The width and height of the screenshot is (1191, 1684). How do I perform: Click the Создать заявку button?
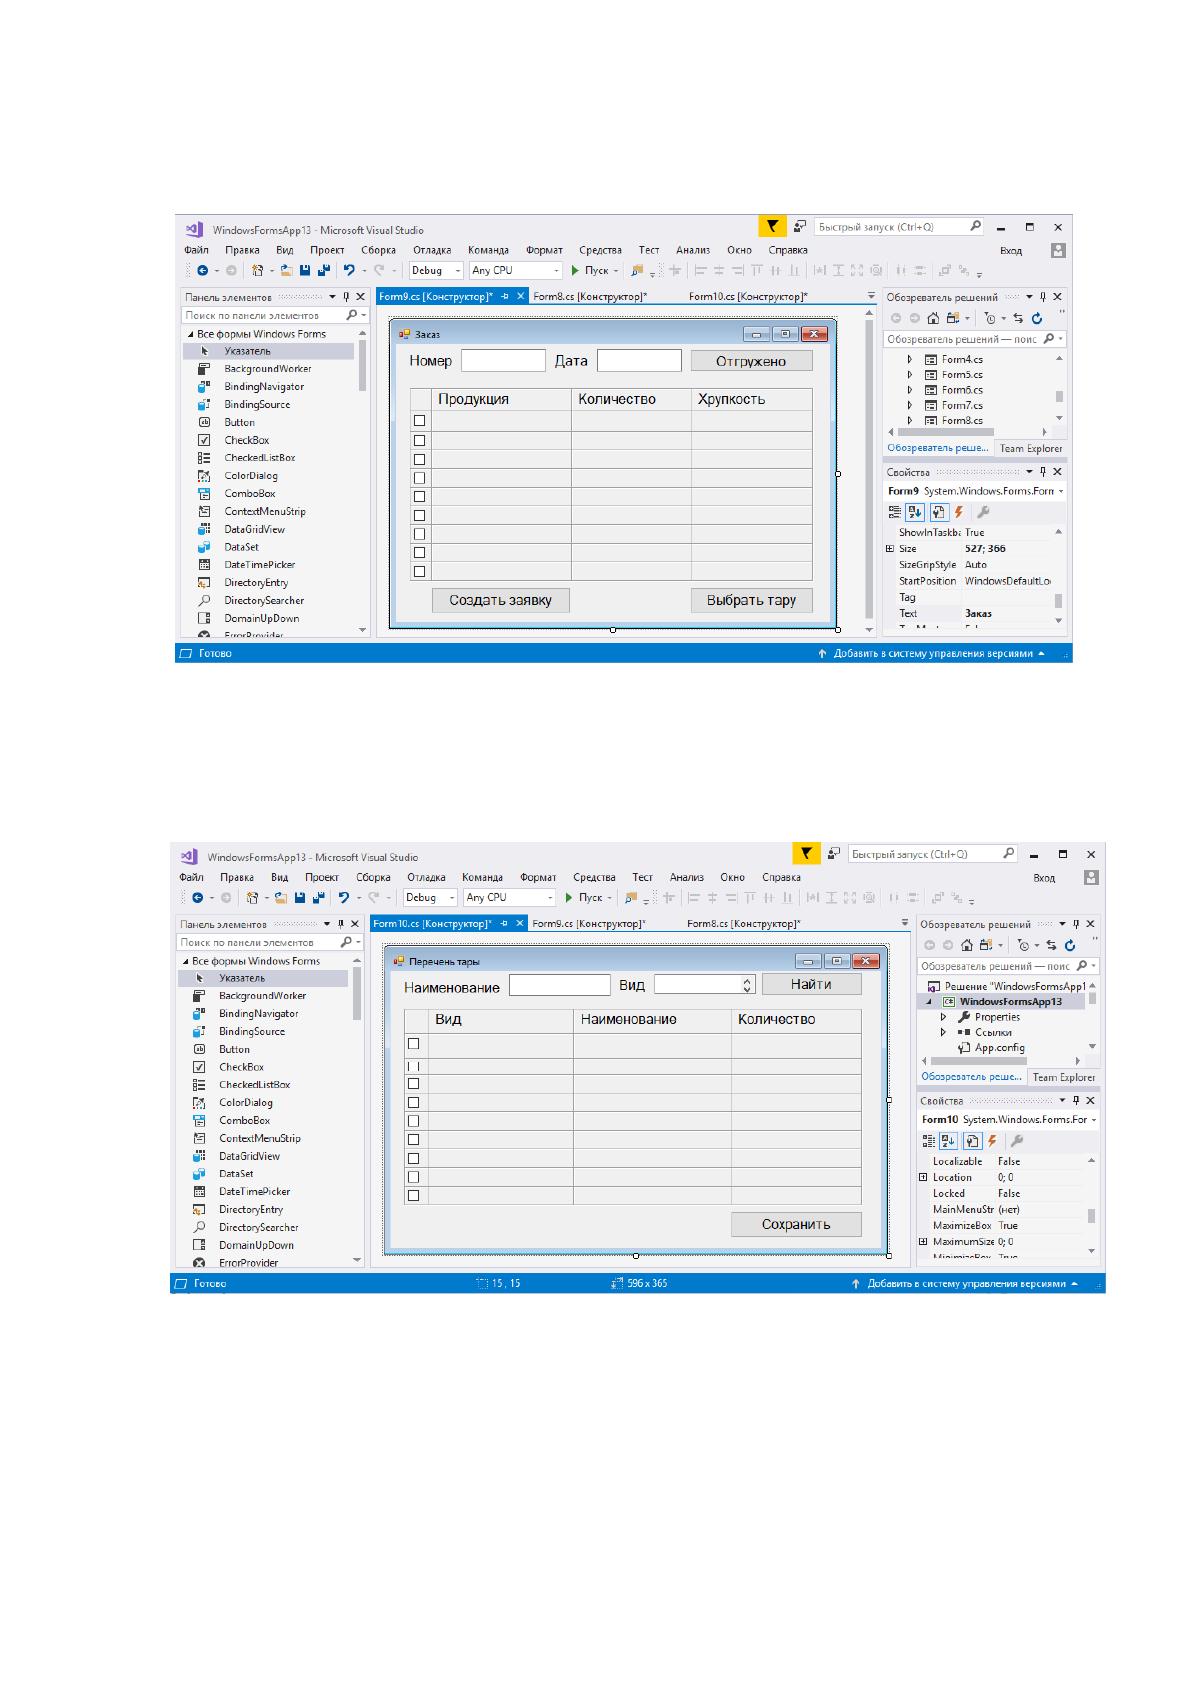(501, 600)
